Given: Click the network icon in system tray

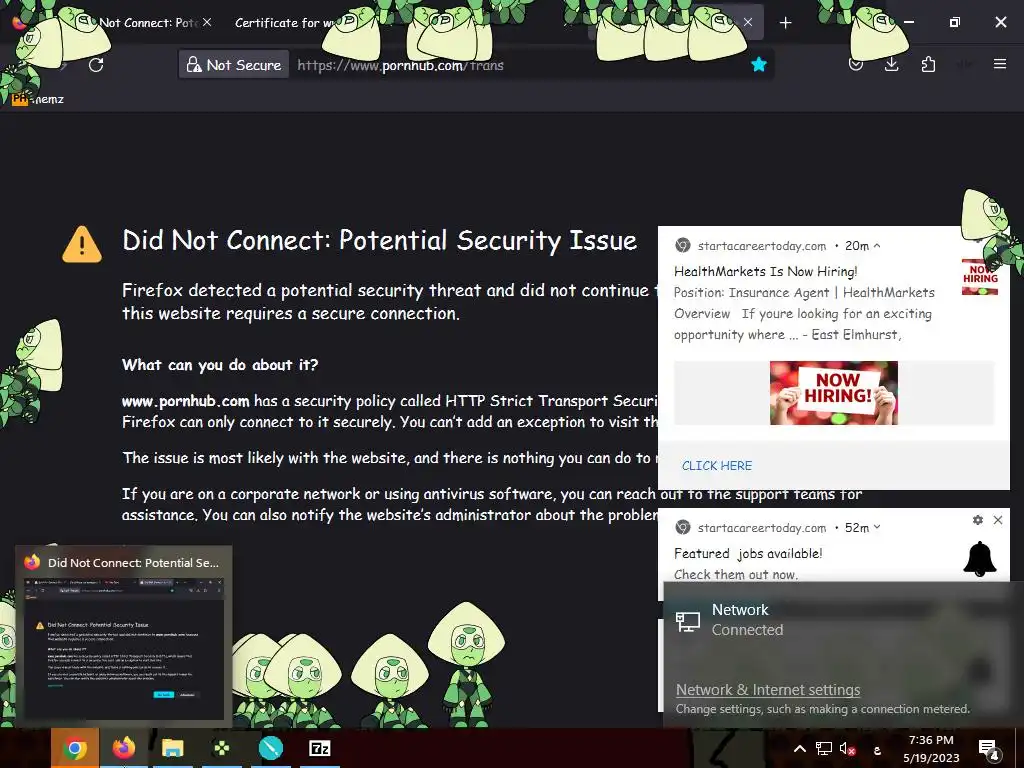Looking at the screenshot, I should click(824, 749).
